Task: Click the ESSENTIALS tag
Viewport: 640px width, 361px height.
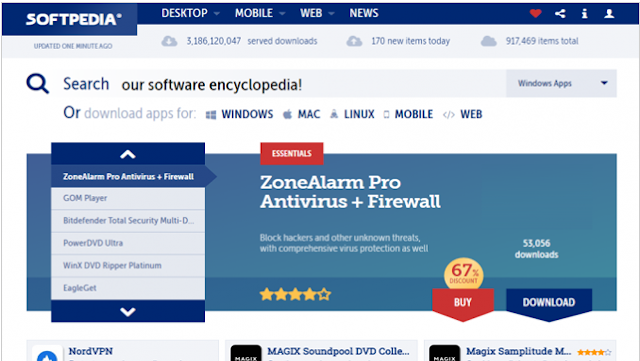Action: 292,154
